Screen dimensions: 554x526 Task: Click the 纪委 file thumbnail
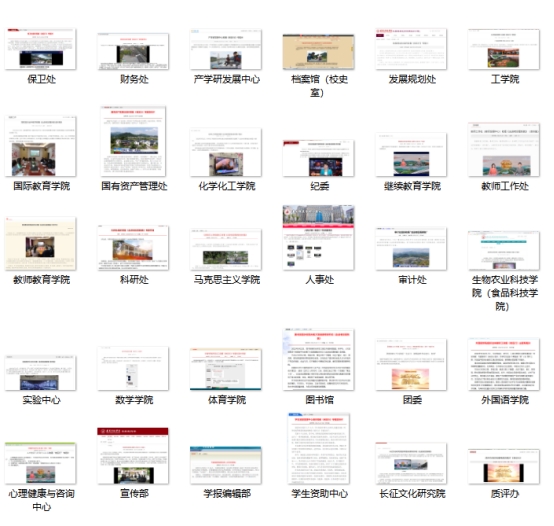point(318,158)
